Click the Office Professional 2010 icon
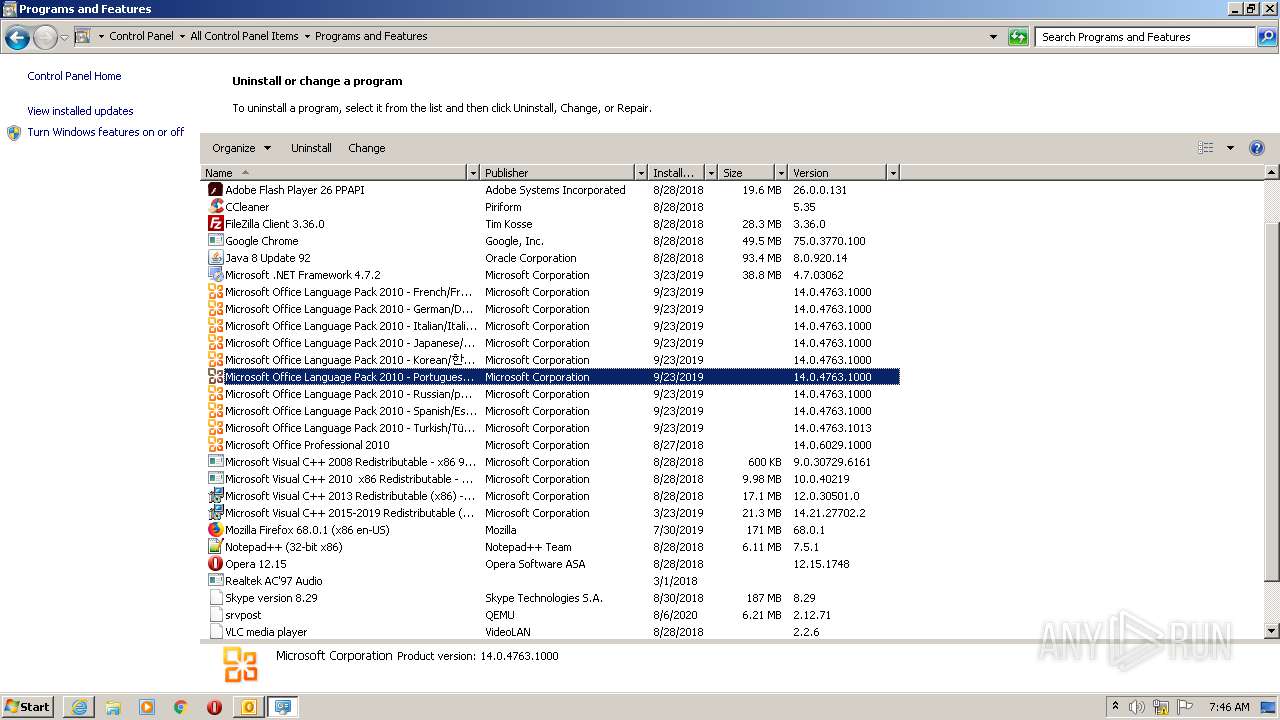The image size is (1280, 720). (x=215, y=445)
